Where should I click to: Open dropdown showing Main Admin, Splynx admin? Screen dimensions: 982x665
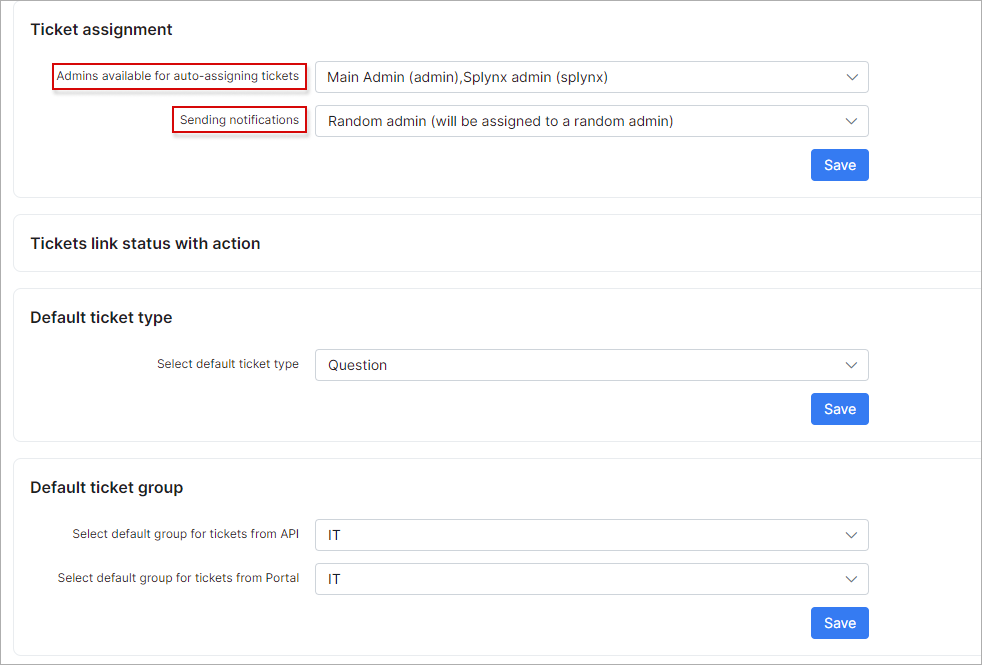click(x=580, y=77)
